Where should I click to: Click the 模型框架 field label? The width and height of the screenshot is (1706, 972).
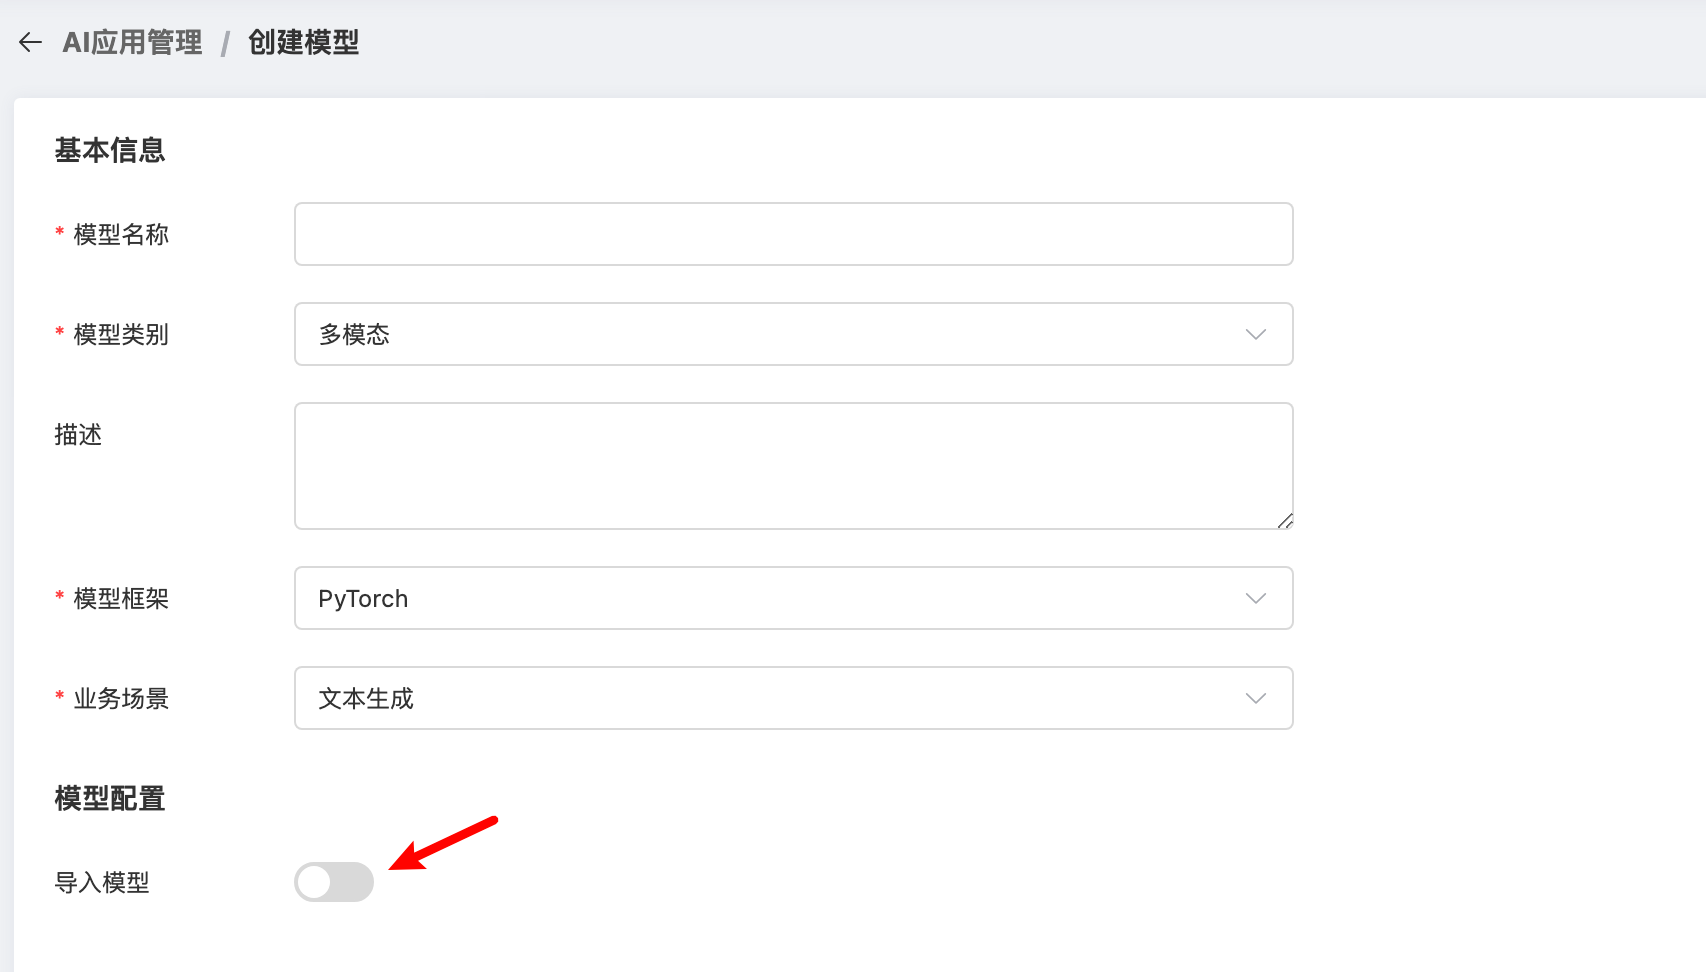click(121, 598)
